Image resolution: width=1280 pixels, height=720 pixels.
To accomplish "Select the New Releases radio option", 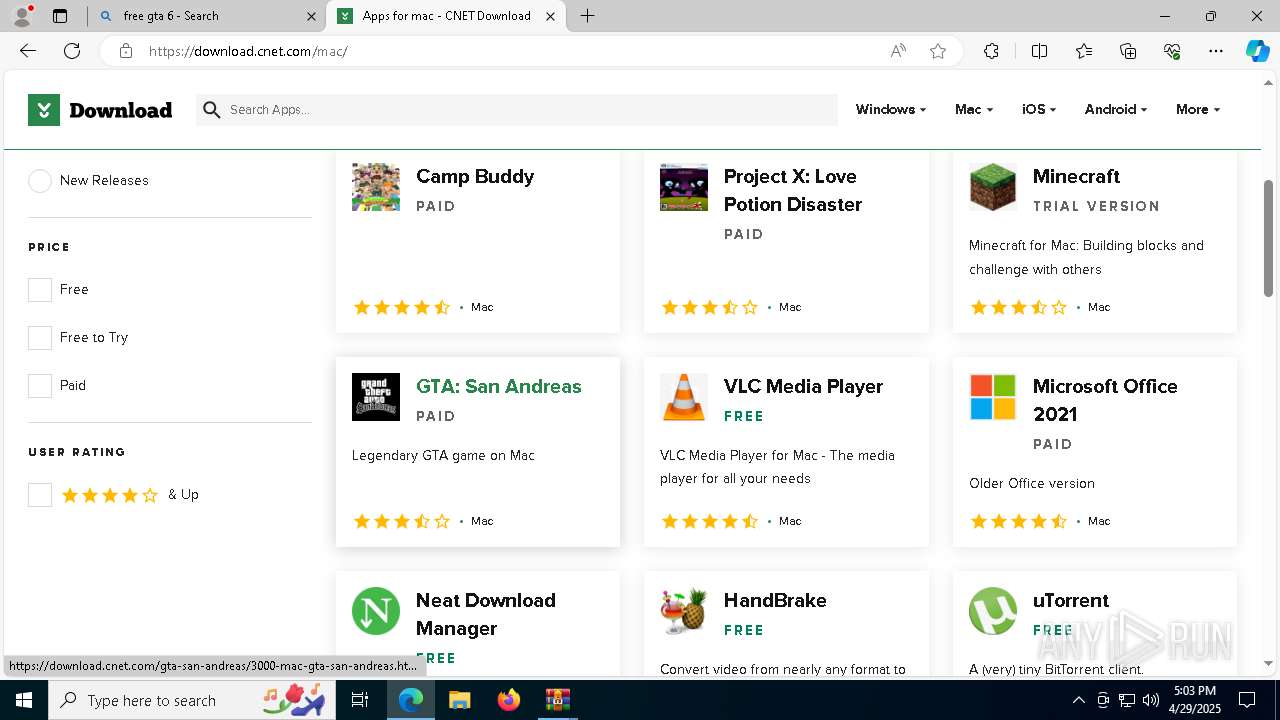I will pos(40,181).
